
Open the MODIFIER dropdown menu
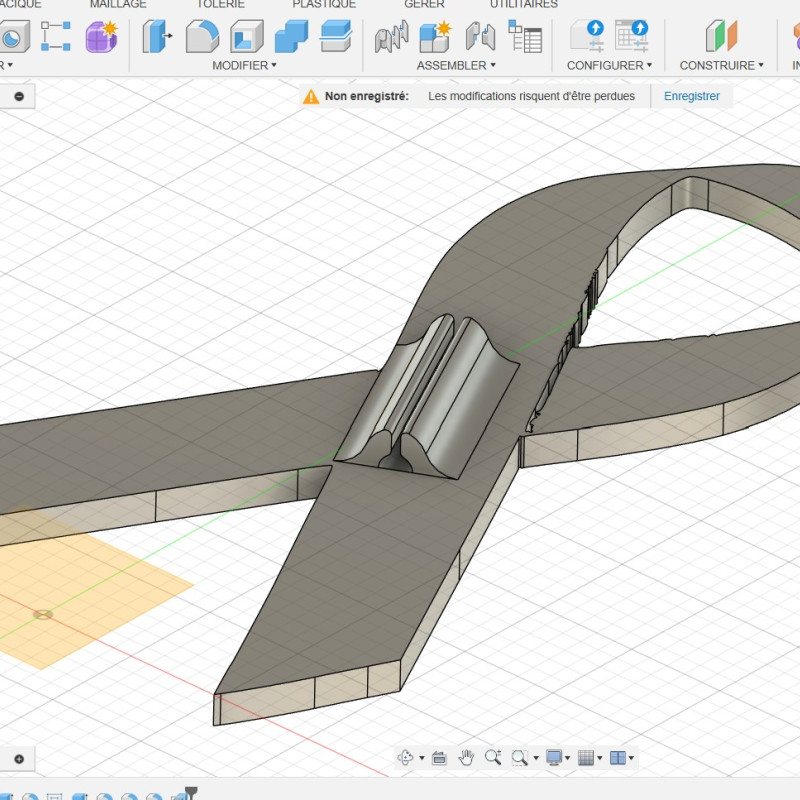(x=244, y=65)
